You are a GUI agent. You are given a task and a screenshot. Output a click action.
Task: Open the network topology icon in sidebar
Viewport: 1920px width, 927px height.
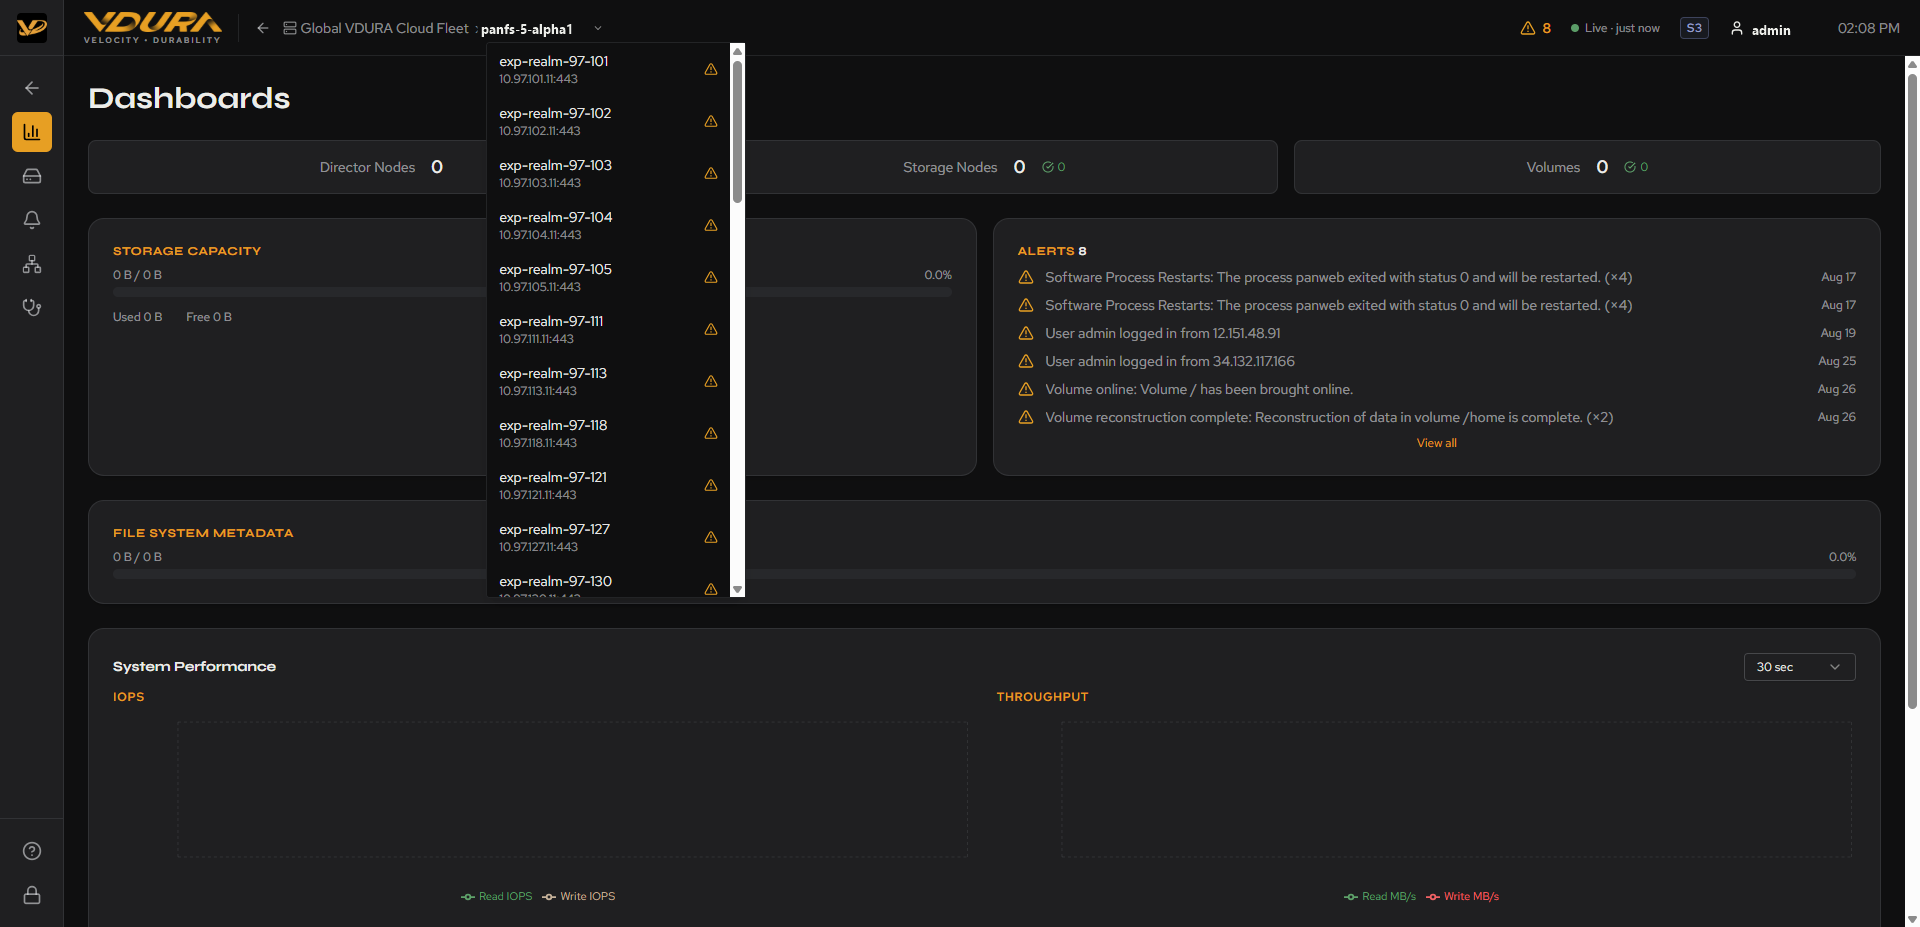(32, 264)
